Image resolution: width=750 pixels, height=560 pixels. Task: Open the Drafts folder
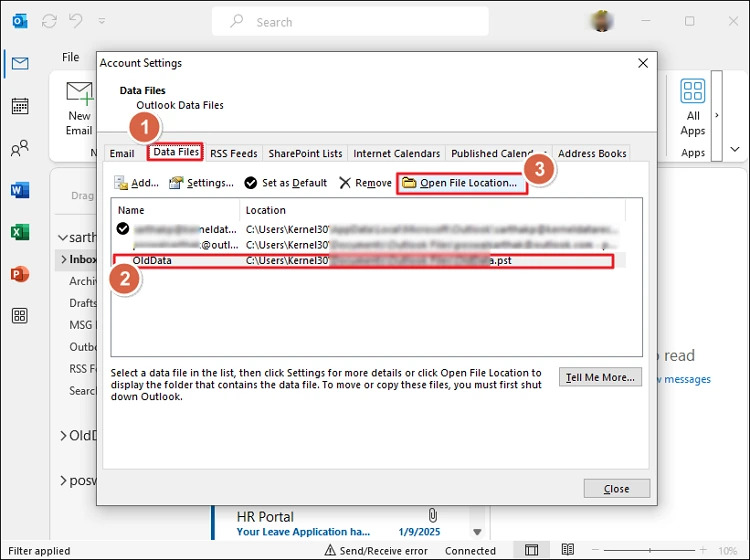[83, 303]
